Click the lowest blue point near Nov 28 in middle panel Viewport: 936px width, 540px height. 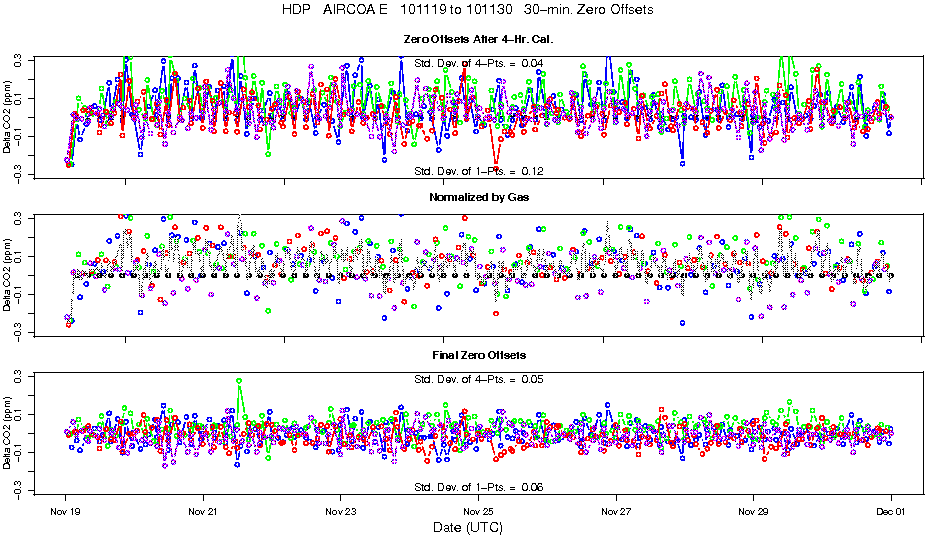682,323
